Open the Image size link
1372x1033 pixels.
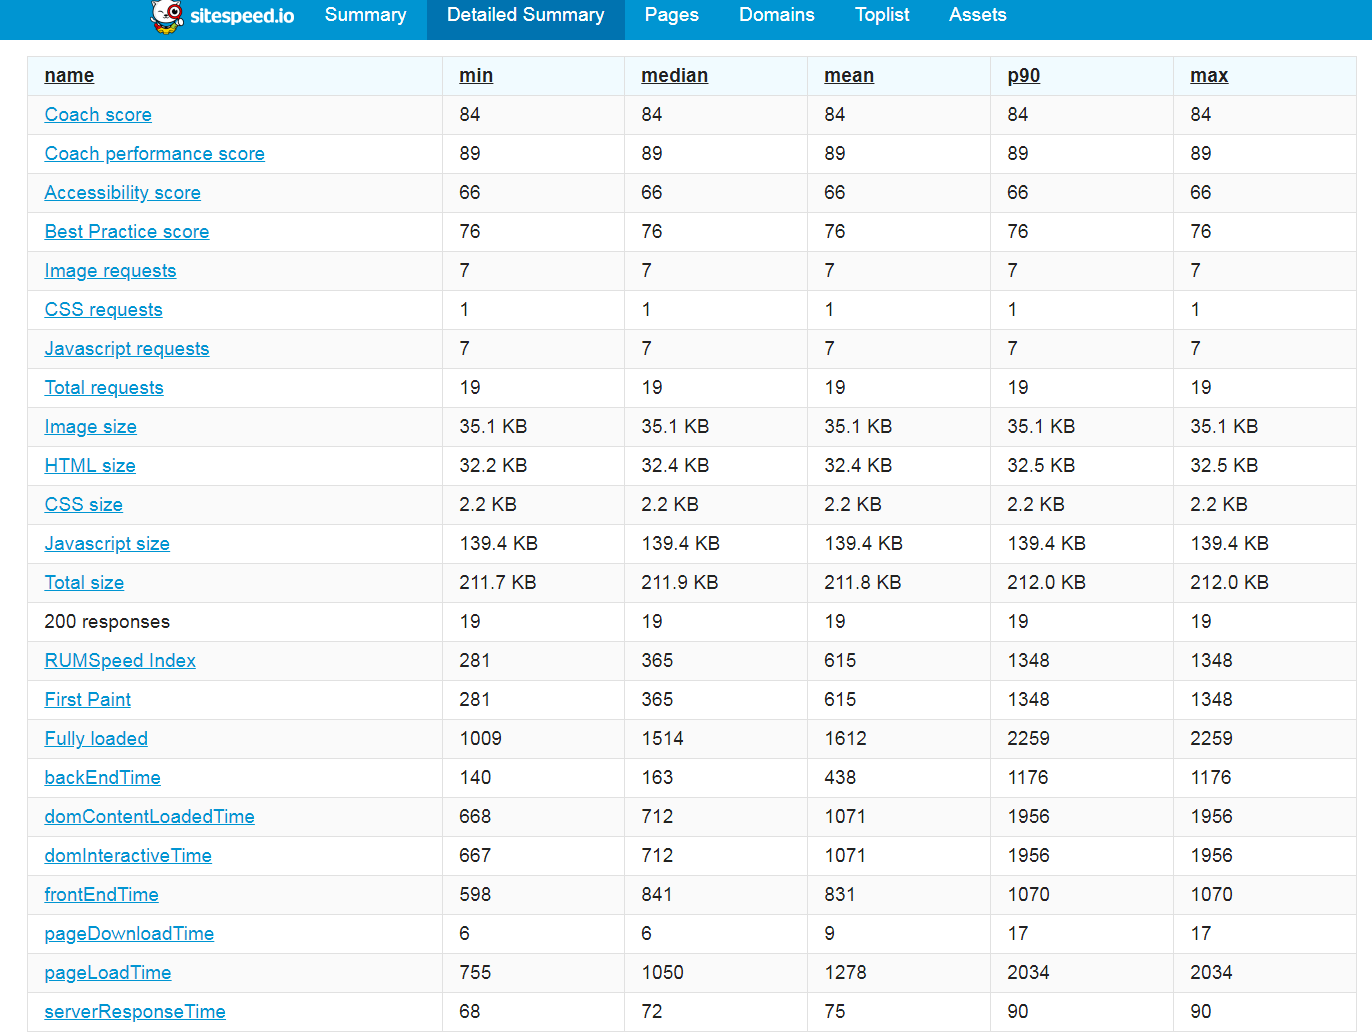click(x=91, y=427)
